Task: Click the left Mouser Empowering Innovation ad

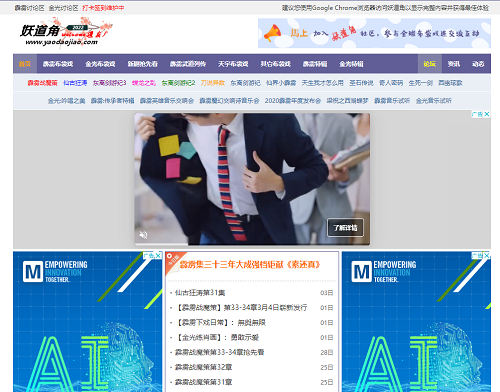Action: pyautogui.click(x=88, y=322)
